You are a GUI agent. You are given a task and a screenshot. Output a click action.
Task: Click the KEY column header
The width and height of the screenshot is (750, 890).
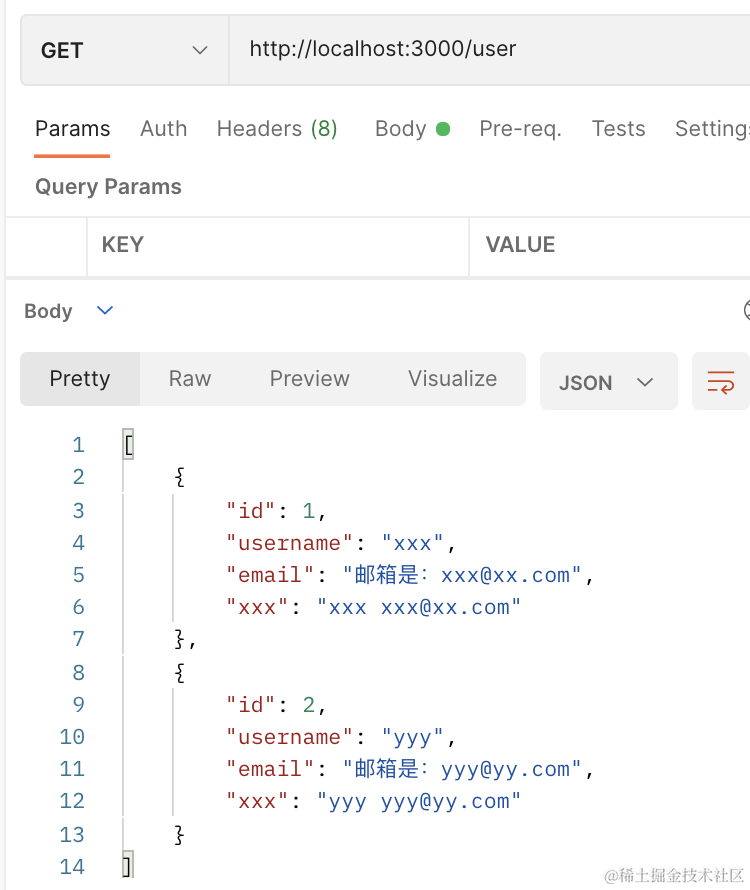[123, 245]
